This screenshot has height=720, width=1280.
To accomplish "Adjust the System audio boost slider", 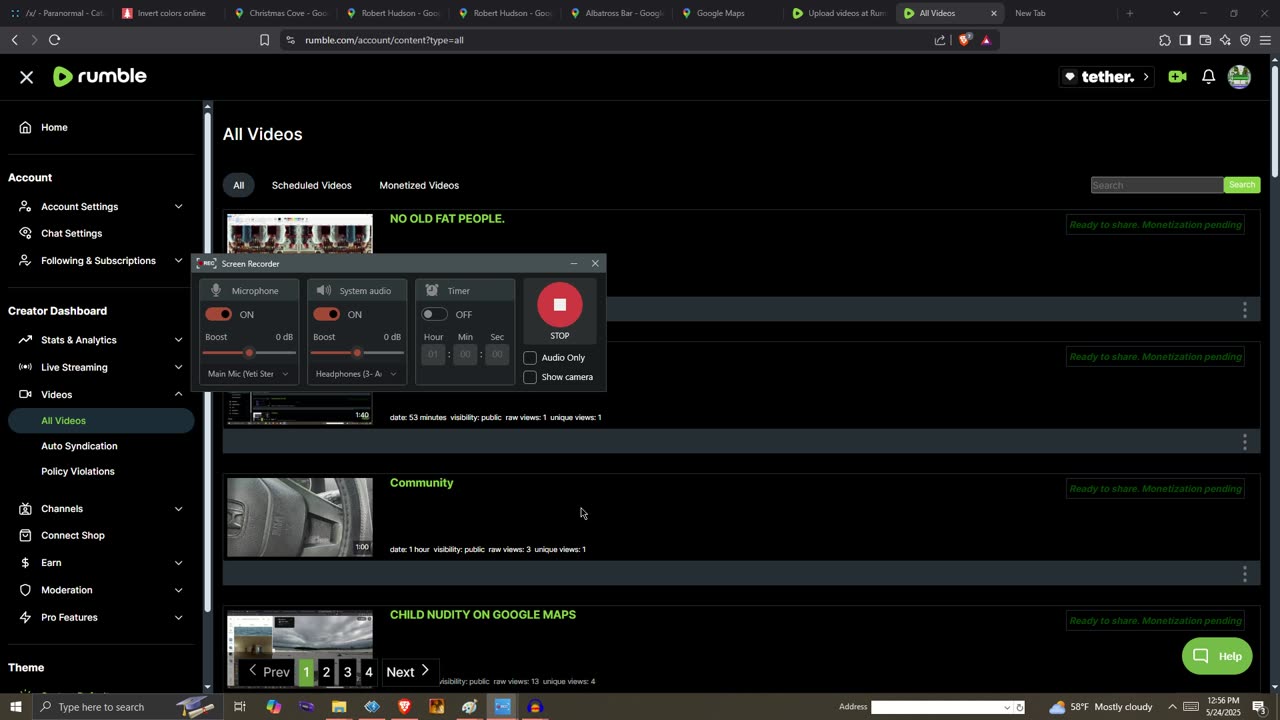I will (357, 353).
